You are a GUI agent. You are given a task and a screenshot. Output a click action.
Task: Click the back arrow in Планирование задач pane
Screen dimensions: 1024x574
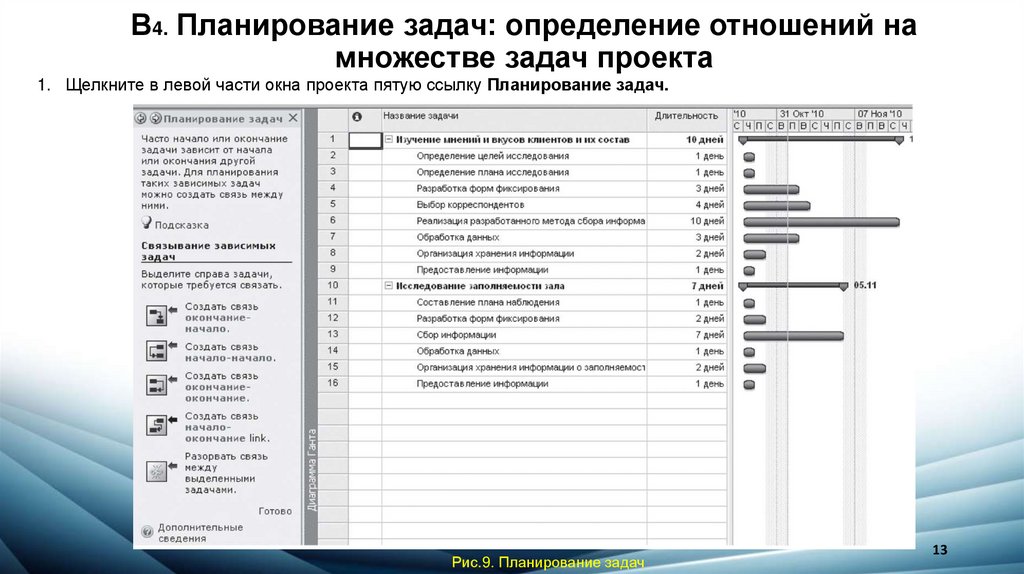pyautogui.click(x=140, y=119)
